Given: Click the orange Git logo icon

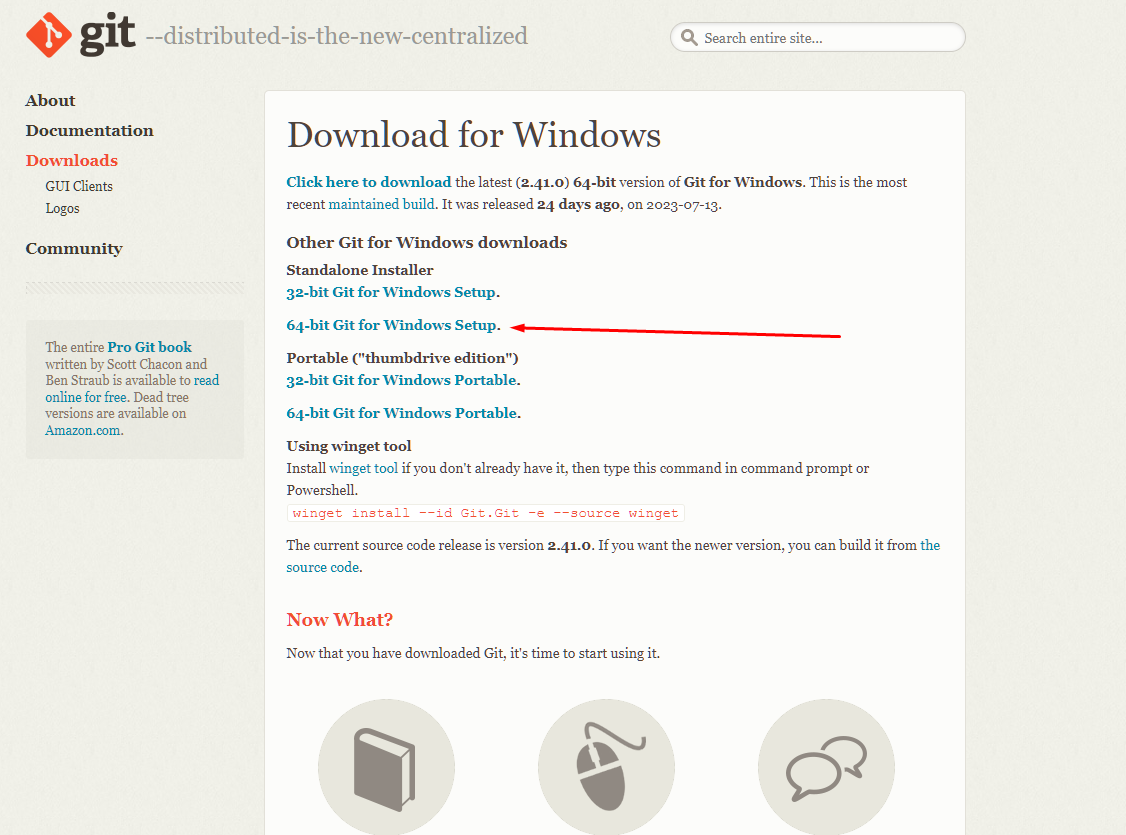Looking at the screenshot, I should (49, 34).
